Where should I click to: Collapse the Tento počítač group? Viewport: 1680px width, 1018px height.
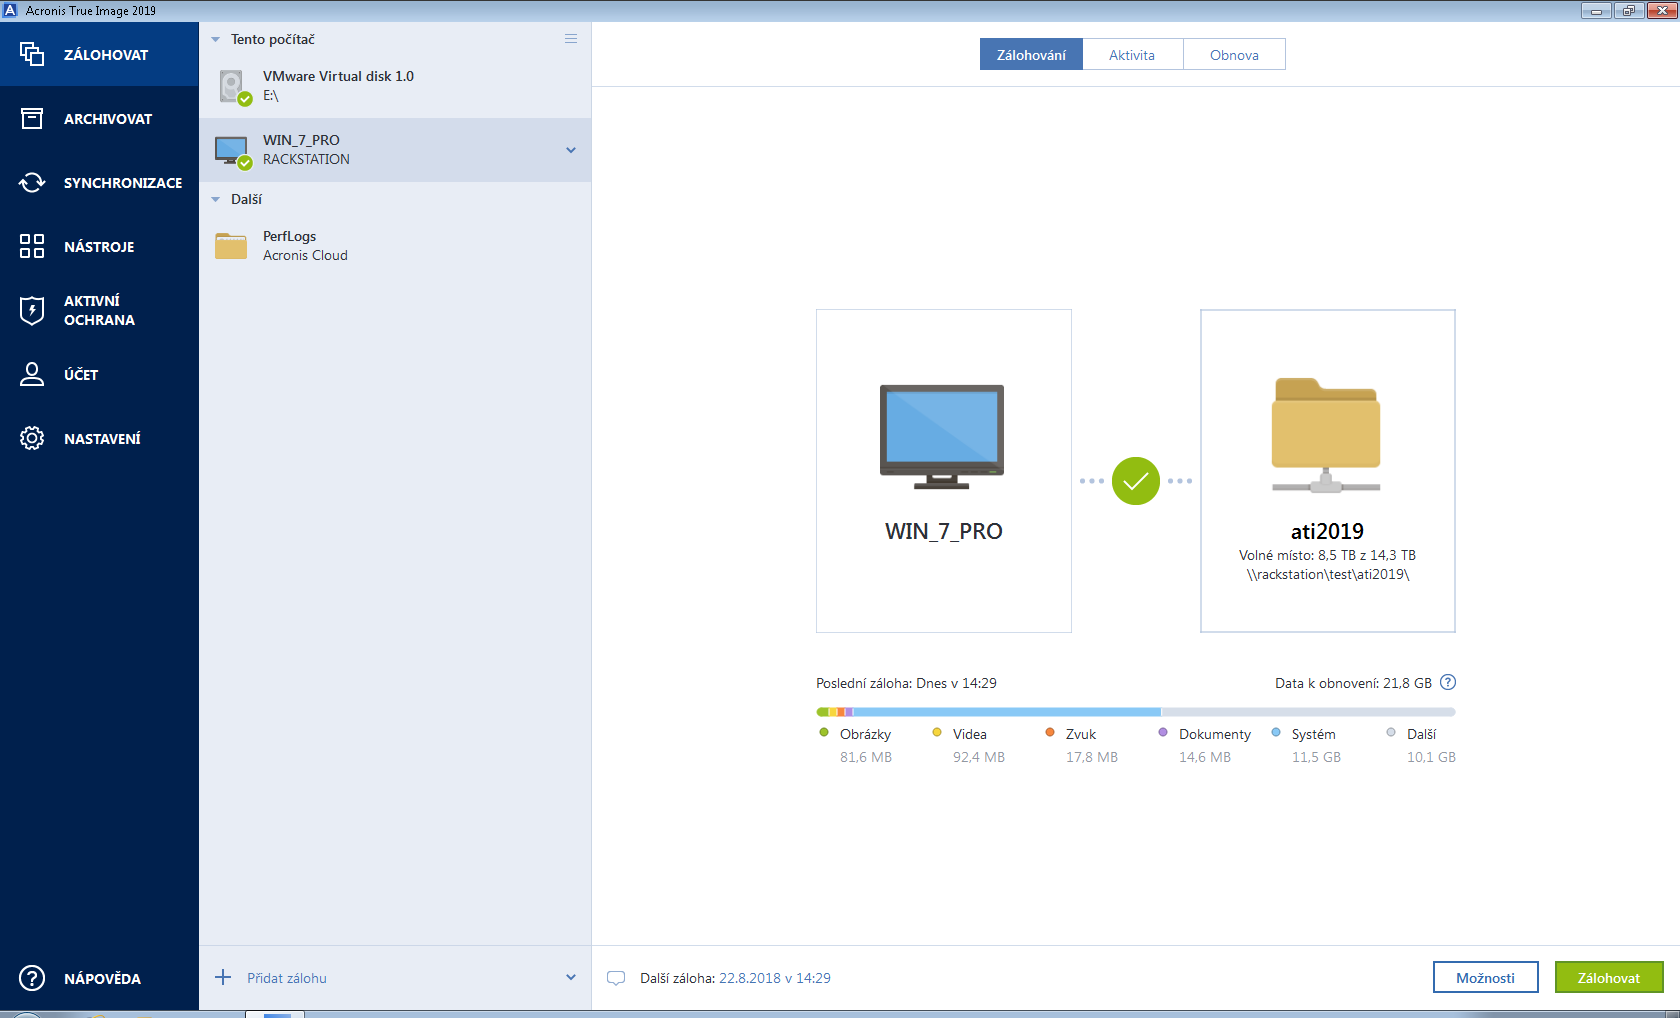215,40
